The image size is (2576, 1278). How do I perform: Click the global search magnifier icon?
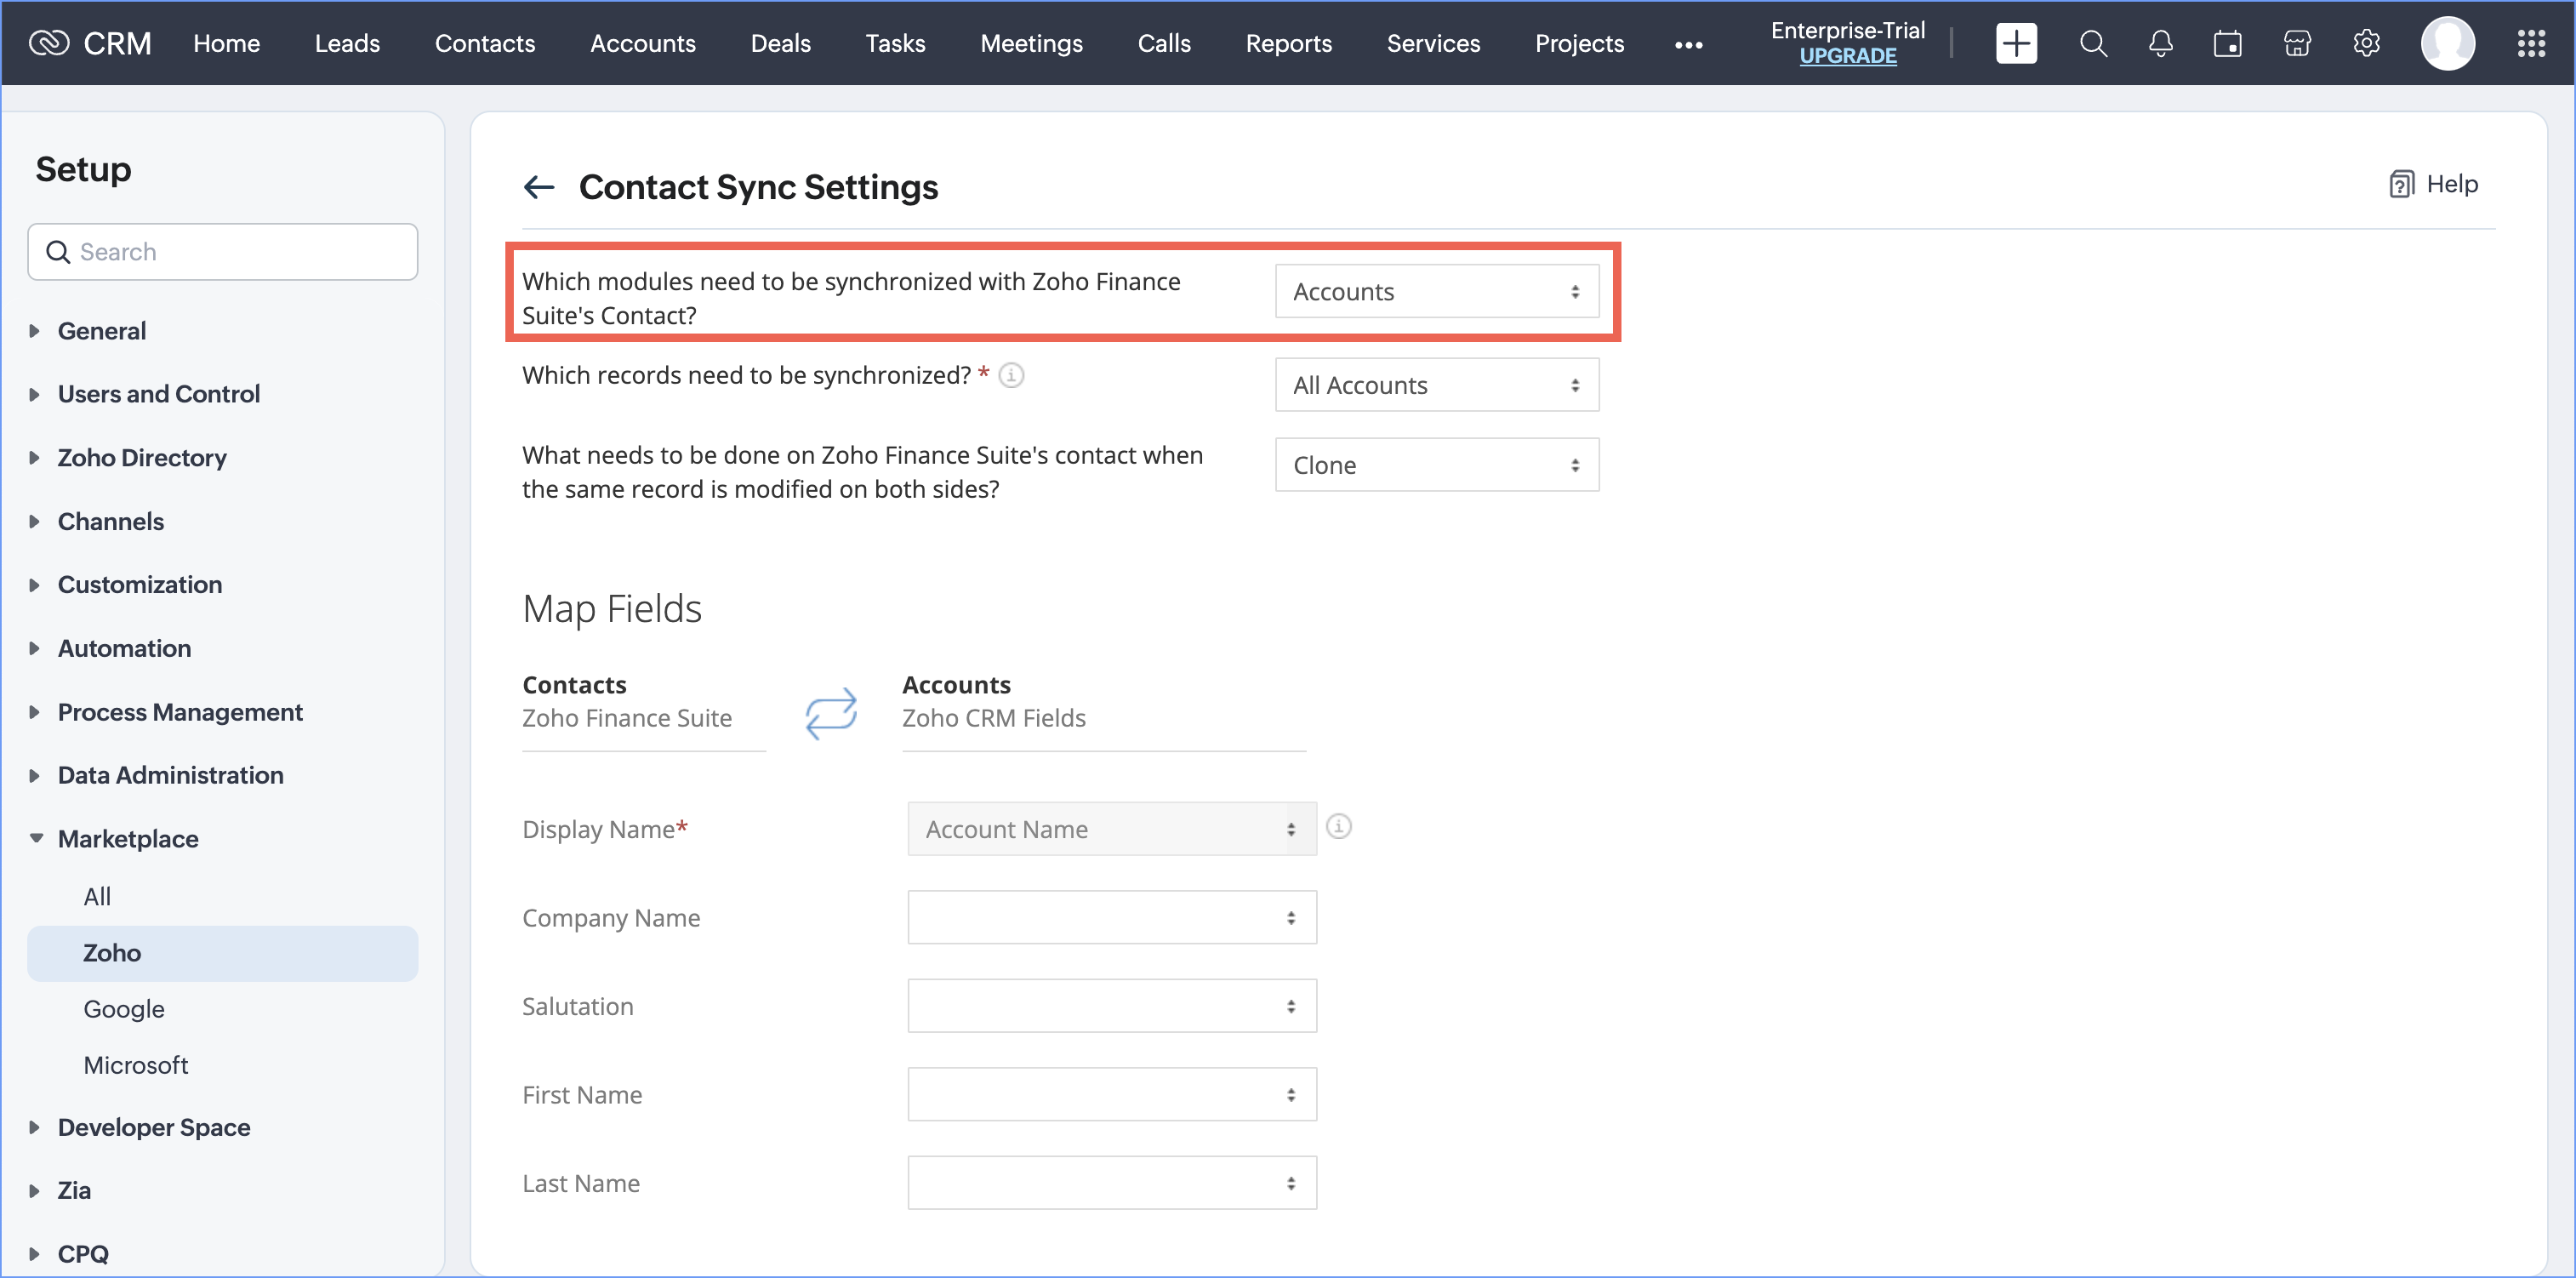coord(2093,44)
